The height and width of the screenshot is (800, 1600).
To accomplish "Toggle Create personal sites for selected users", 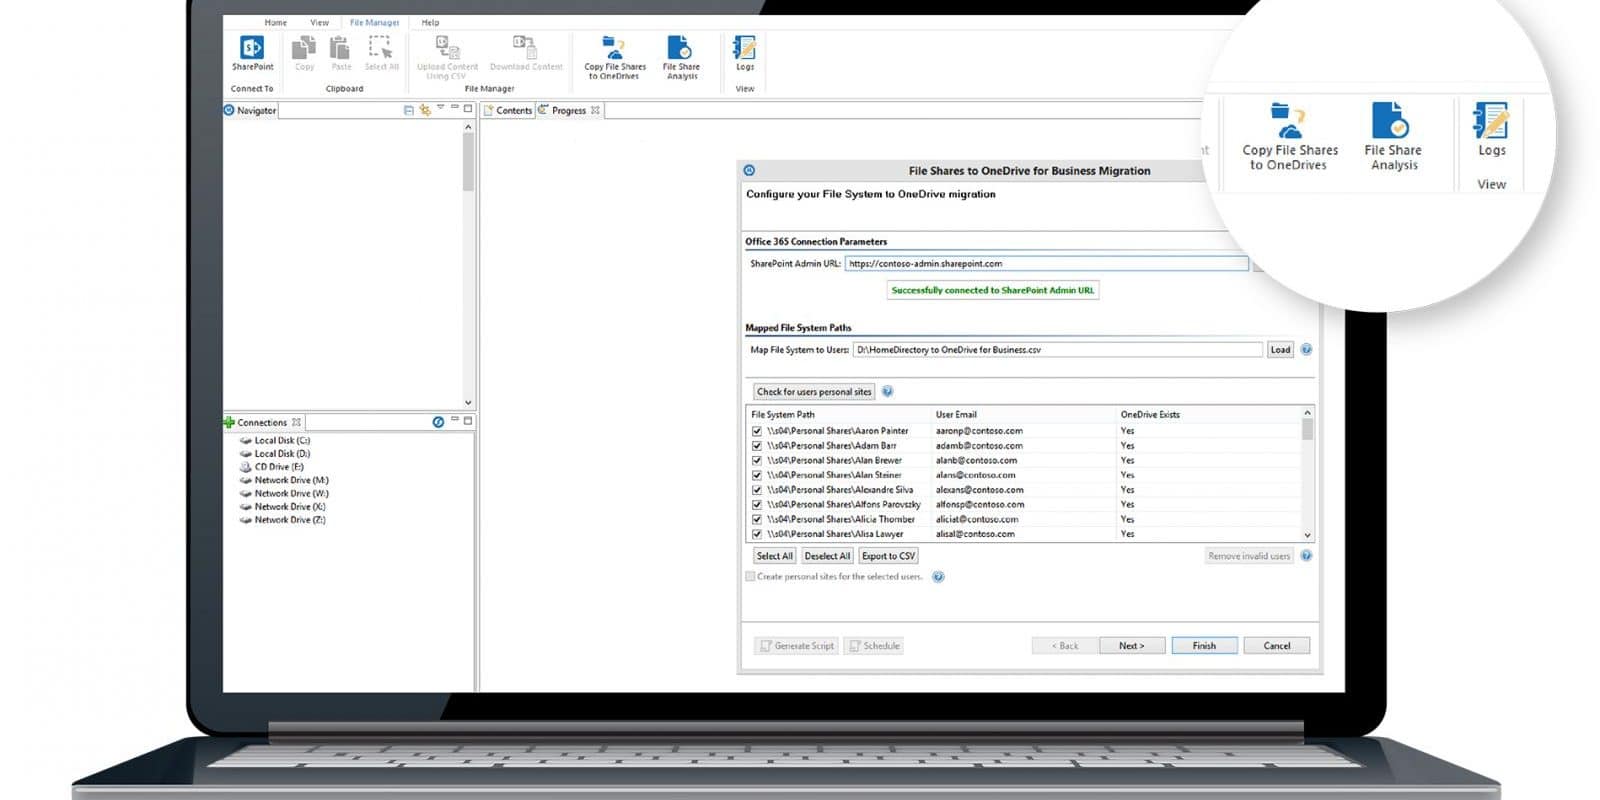I will coord(750,577).
